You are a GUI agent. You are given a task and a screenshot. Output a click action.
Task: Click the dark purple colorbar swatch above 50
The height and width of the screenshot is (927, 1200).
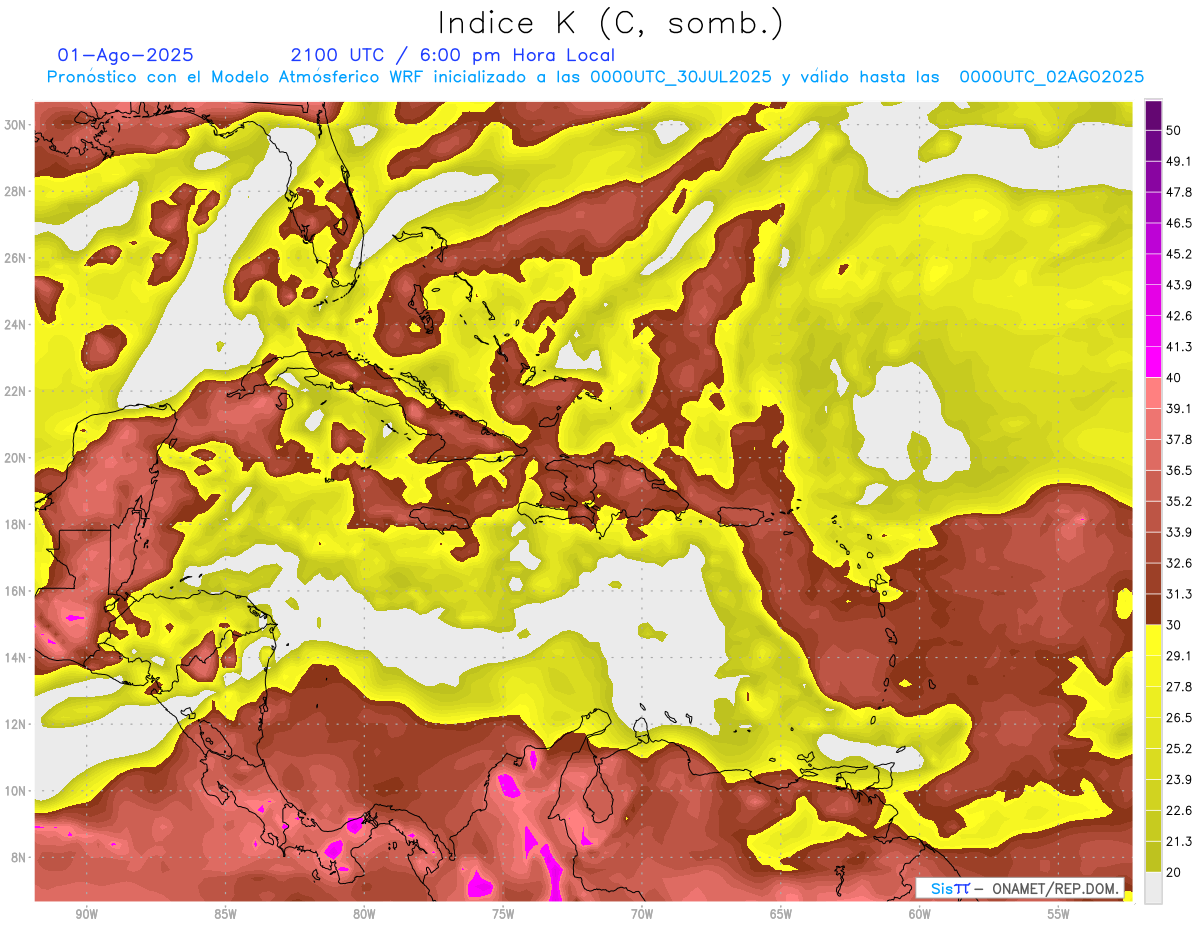coord(1153,115)
